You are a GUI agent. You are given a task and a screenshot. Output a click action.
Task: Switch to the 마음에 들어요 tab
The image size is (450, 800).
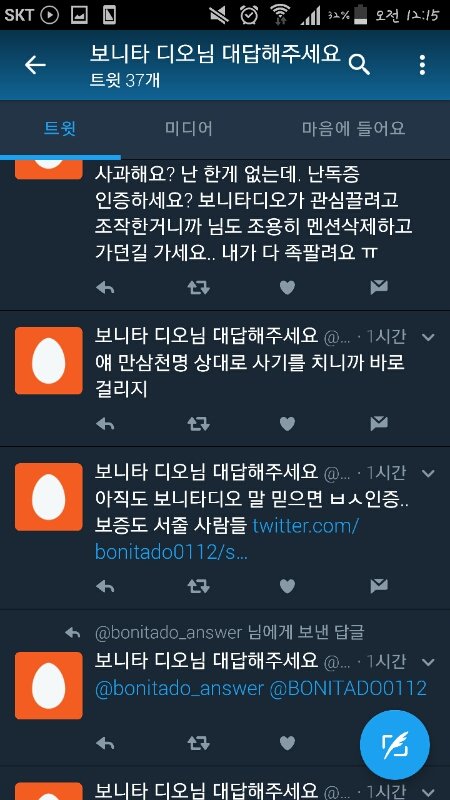(354, 129)
